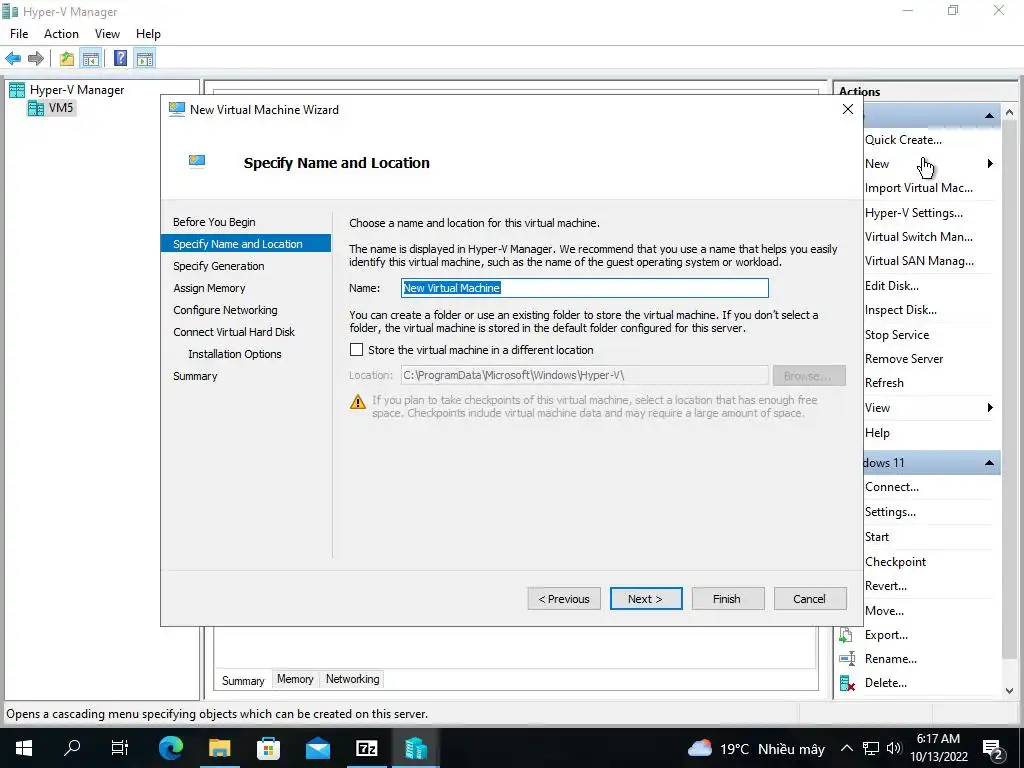Toggle the Show/Hide Console Tree icon
This screenshot has height=768, width=1024.
click(x=91, y=59)
